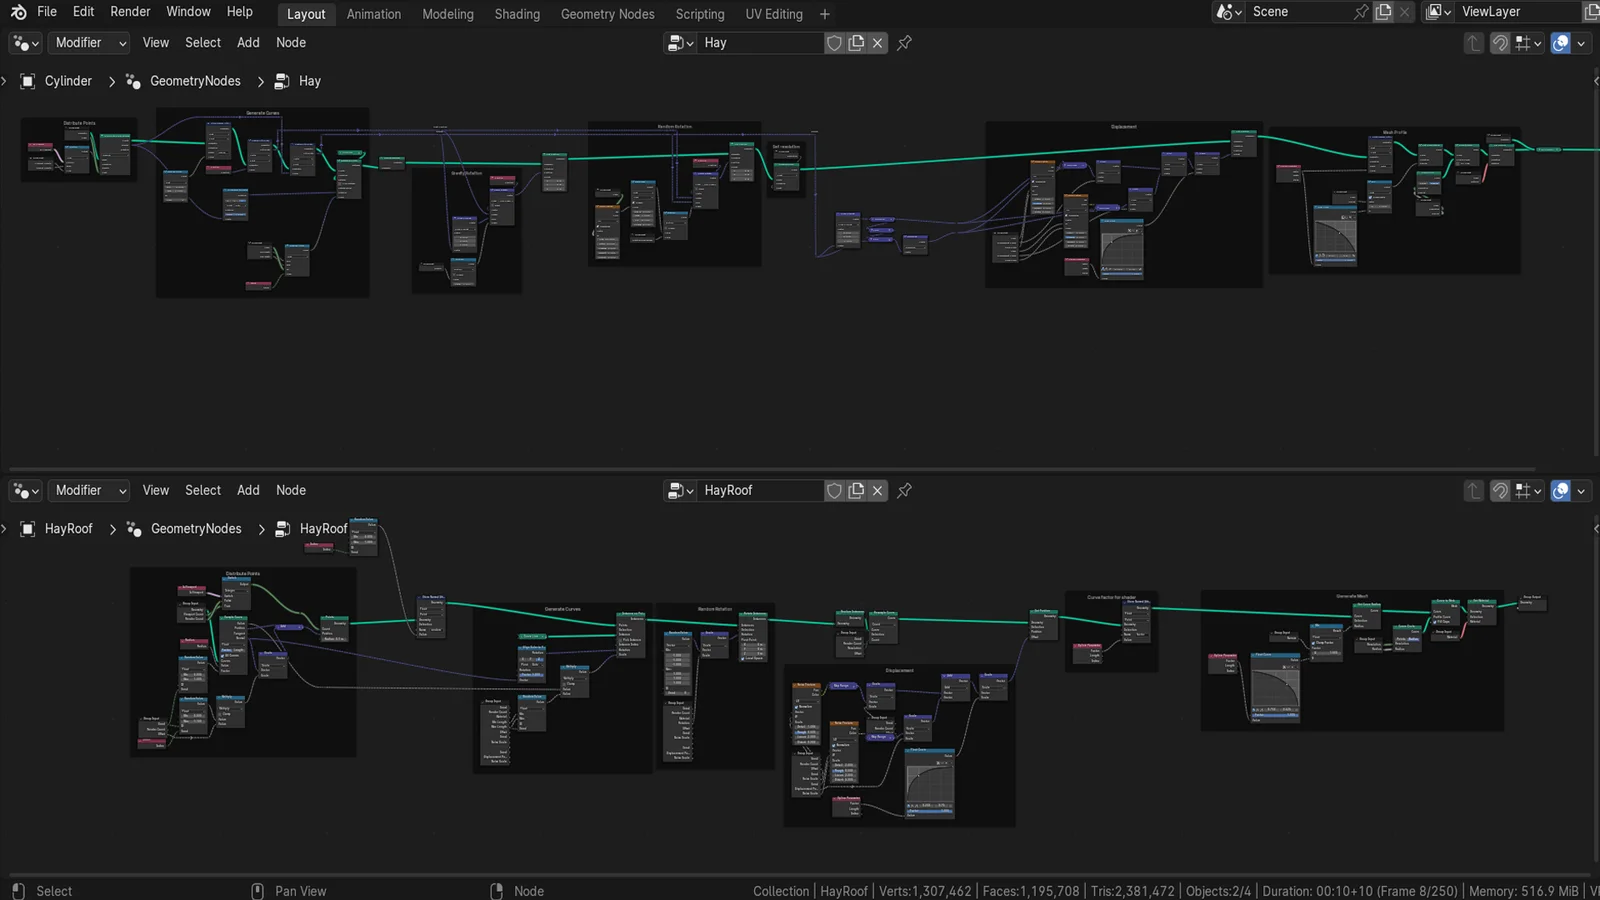Open the Add menu in the lower node editor
The image size is (1600, 900).
point(248,490)
